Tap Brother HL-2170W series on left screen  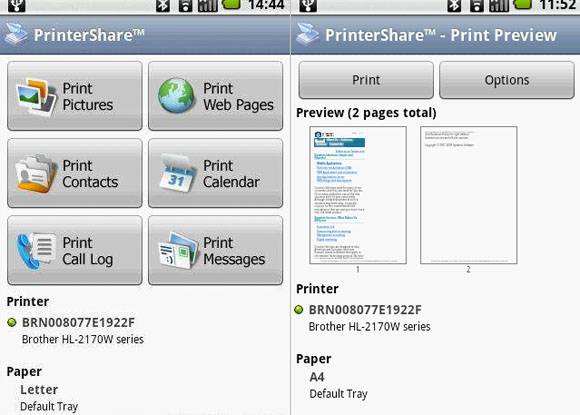tap(83, 339)
